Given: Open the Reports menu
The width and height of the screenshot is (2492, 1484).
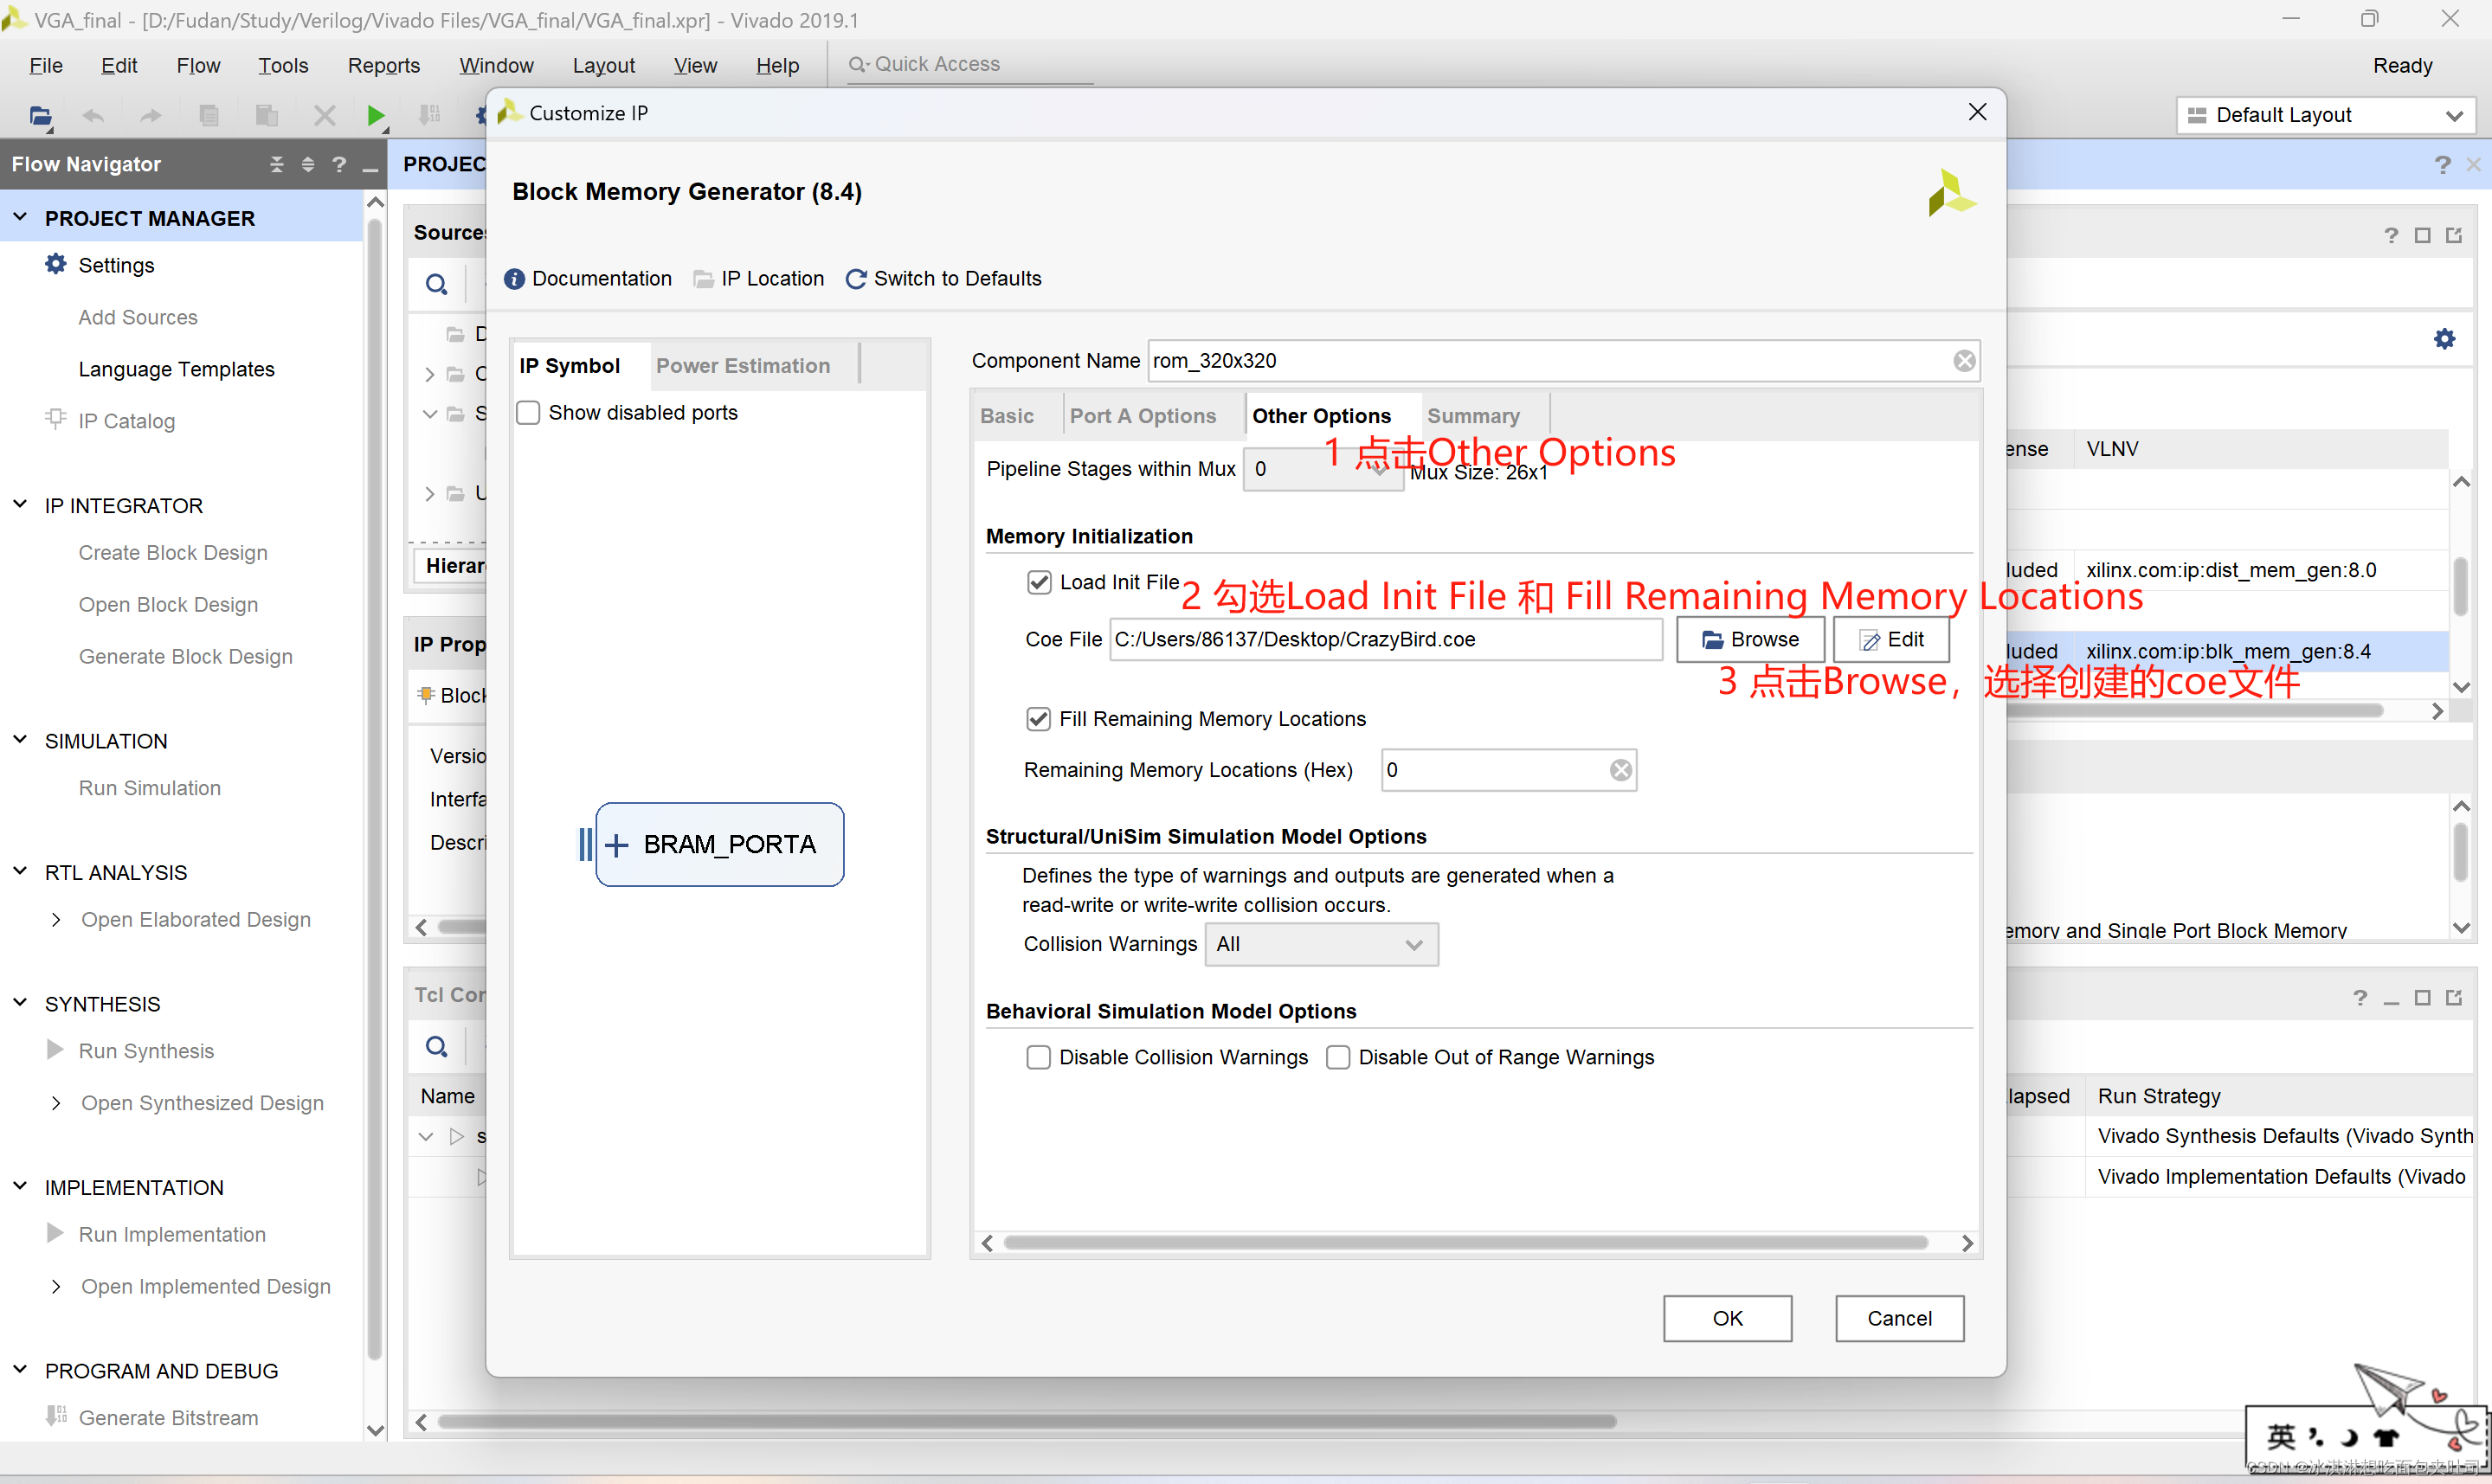Looking at the screenshot, I should pos(383,65).
